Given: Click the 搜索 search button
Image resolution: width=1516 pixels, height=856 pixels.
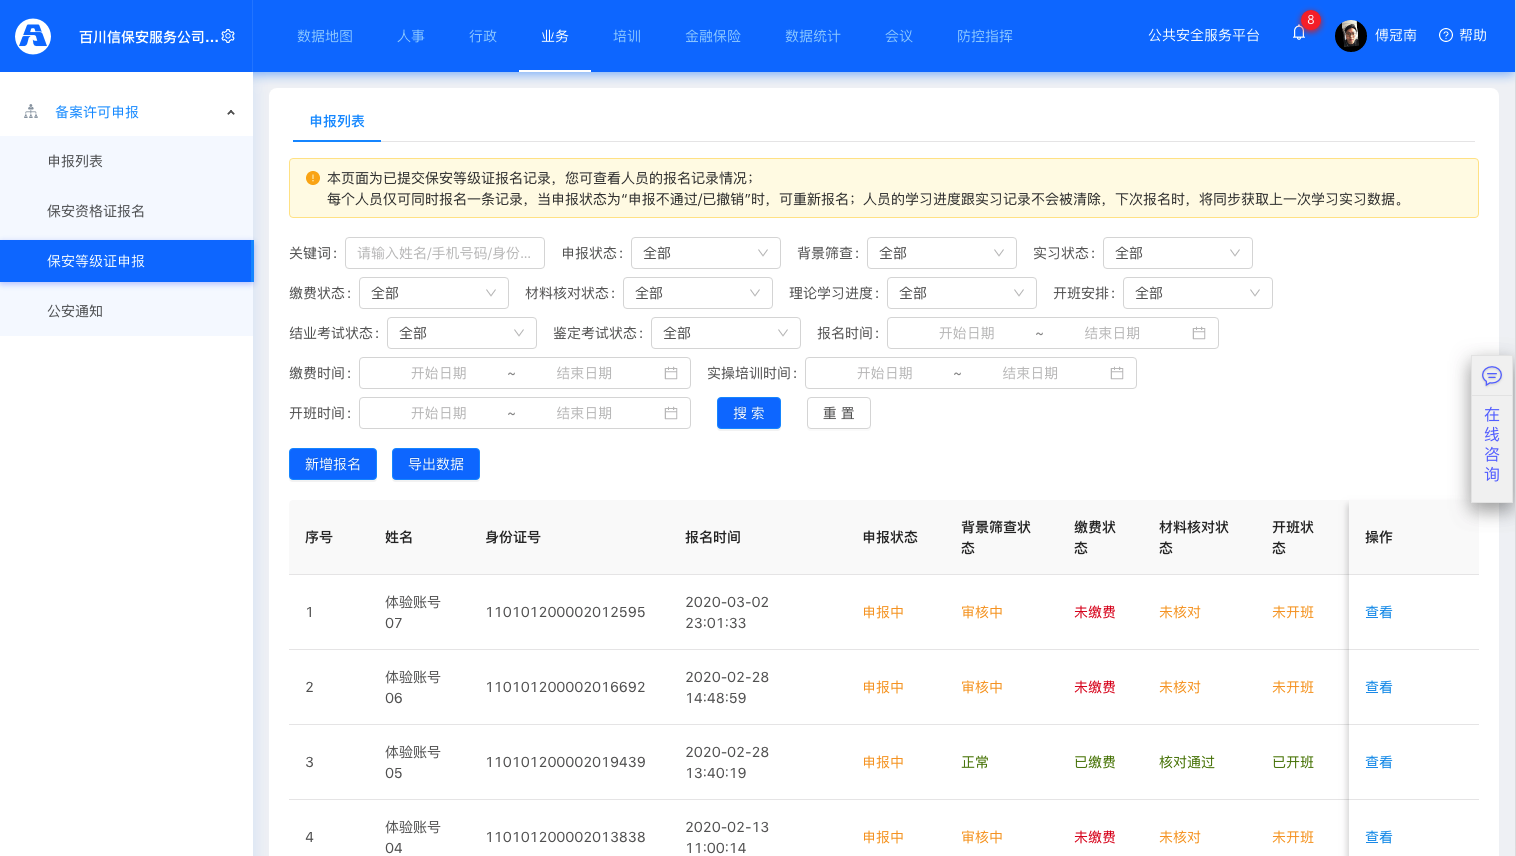Looking at the screenshot, I should click(749, 413).
